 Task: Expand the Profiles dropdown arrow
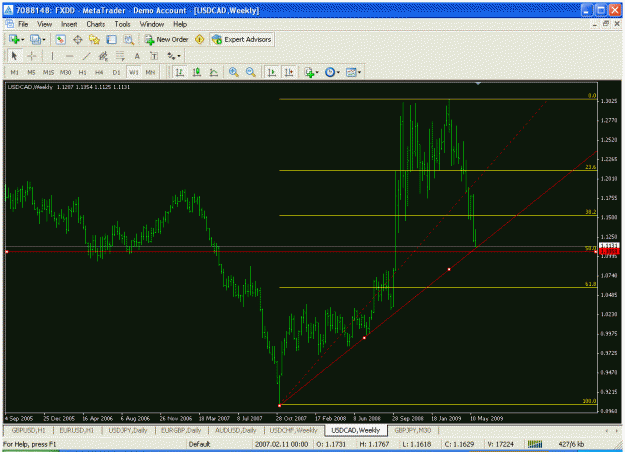(x=44, y=39)
